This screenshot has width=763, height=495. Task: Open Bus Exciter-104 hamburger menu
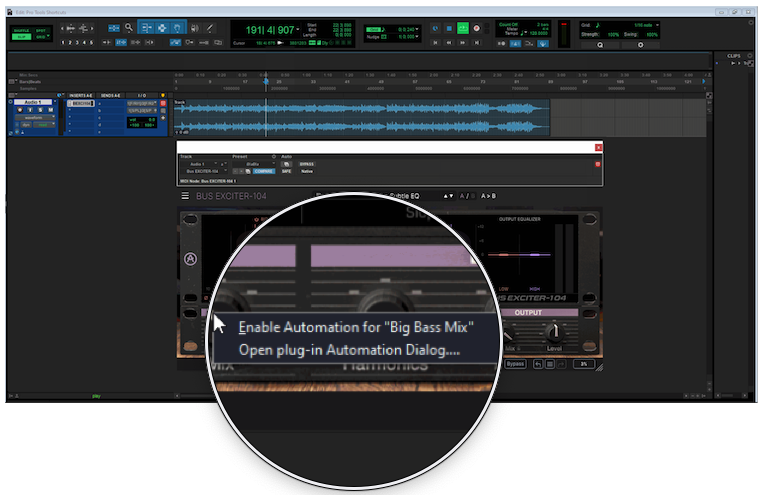point(185,196)
